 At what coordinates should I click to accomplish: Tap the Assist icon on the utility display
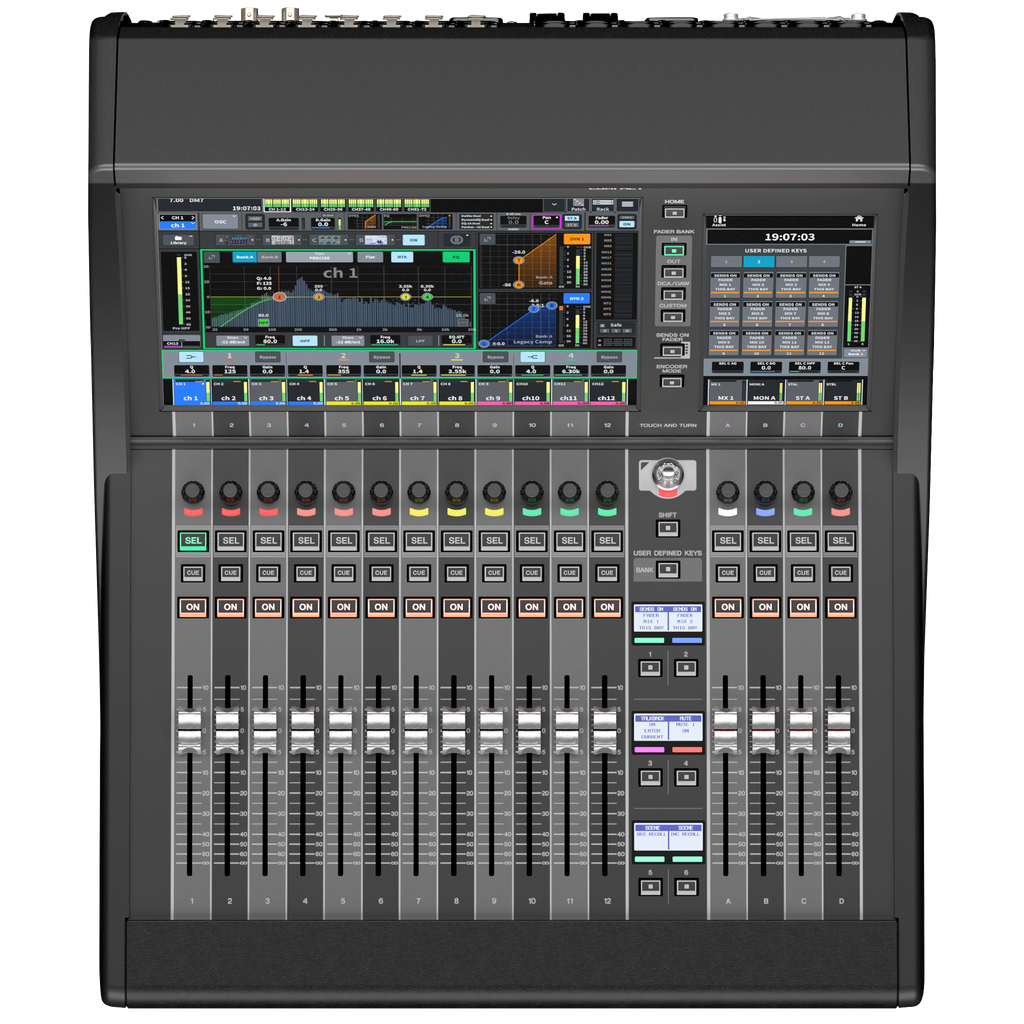719,220
